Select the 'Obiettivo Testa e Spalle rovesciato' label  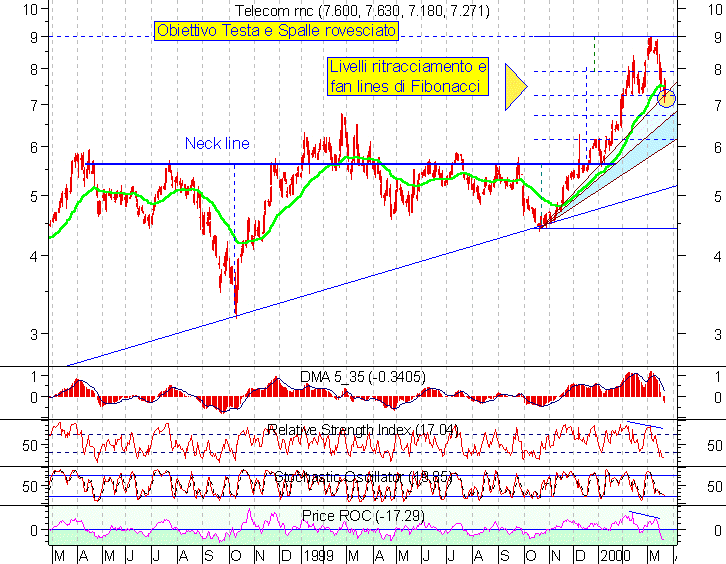click(276, 31)
